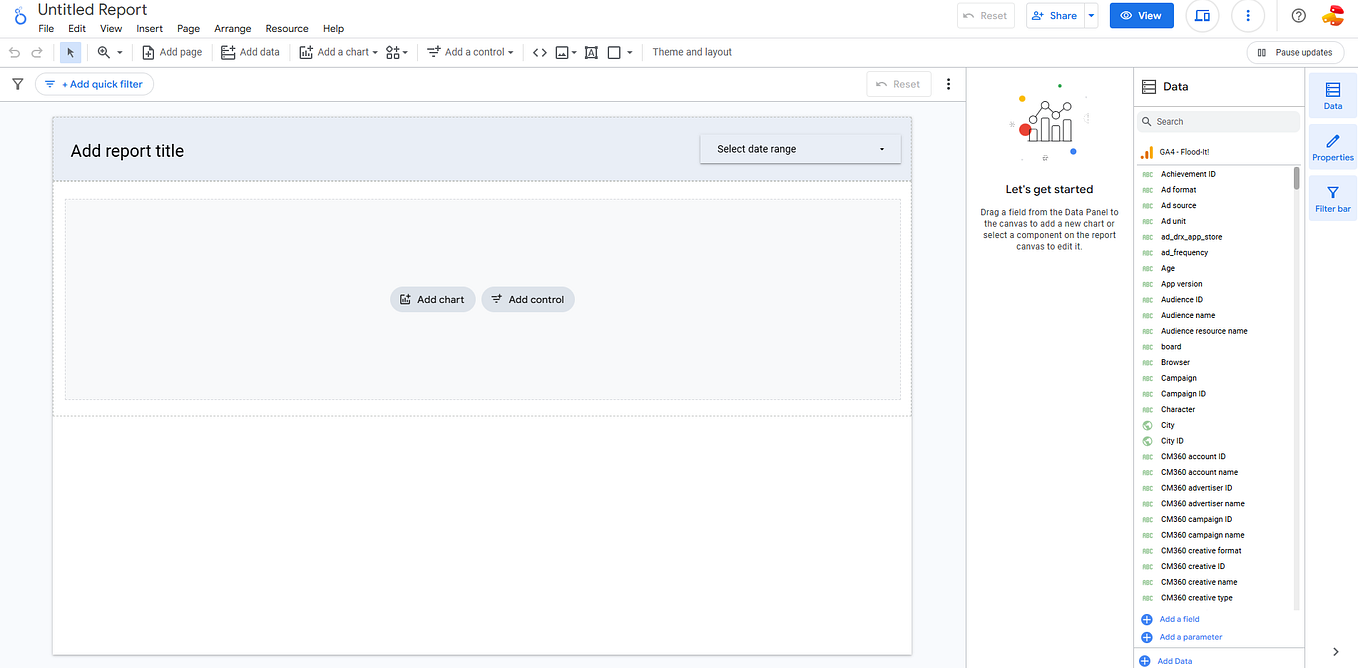Screen dimensions: 1358x668
Task: Open the Filter bar panel toggle
Action: pos(1332,197)
